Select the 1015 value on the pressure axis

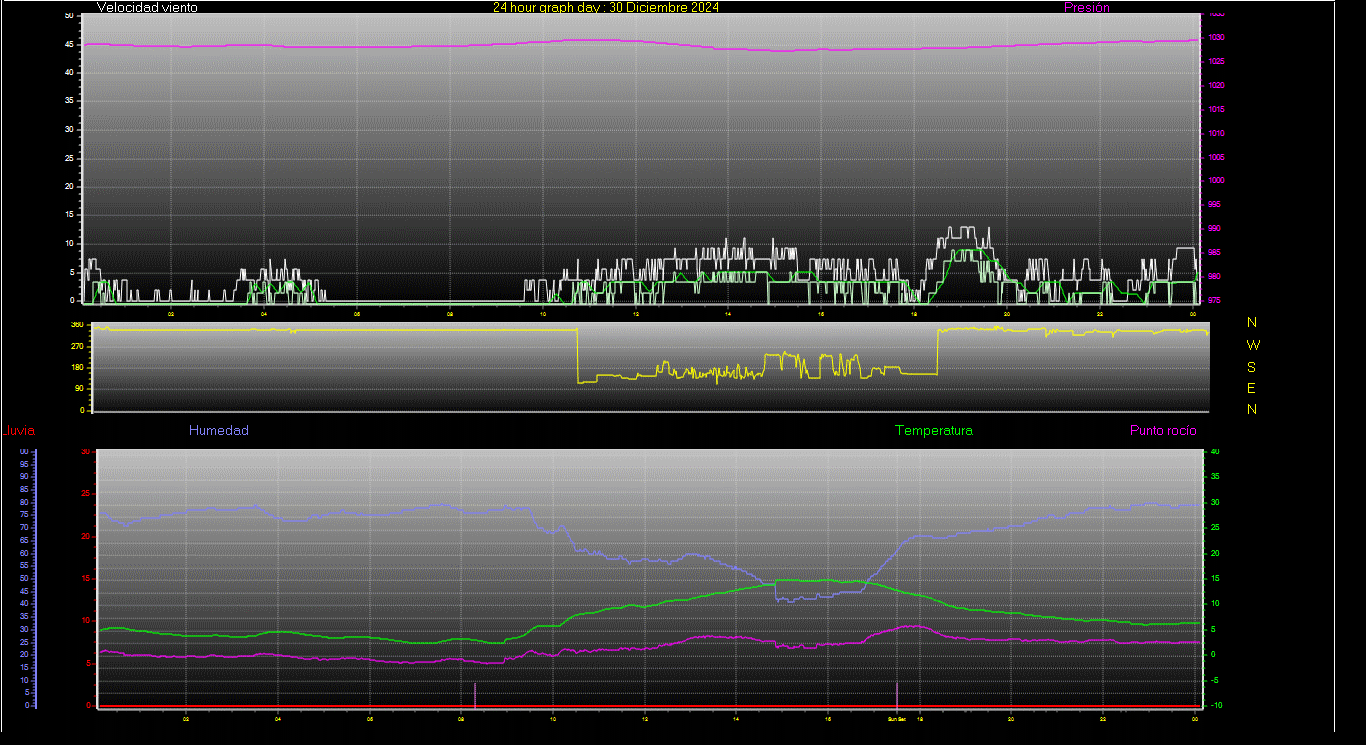pos(1217,109)
